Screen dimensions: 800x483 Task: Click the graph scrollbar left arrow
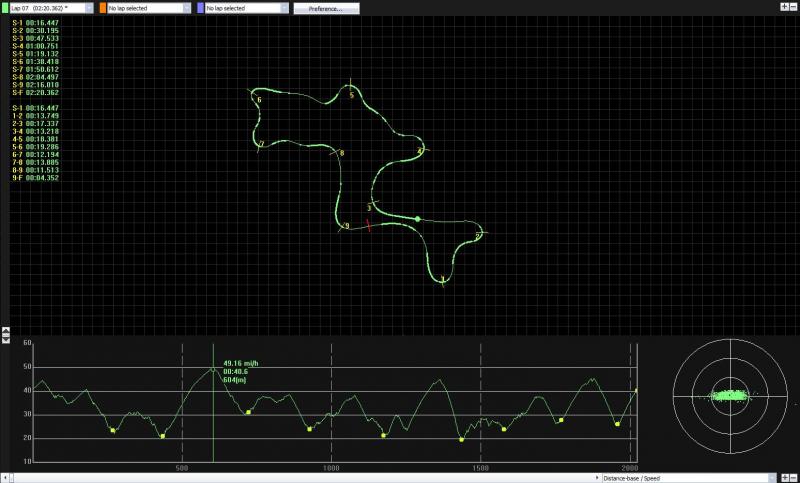click(5, 478)
